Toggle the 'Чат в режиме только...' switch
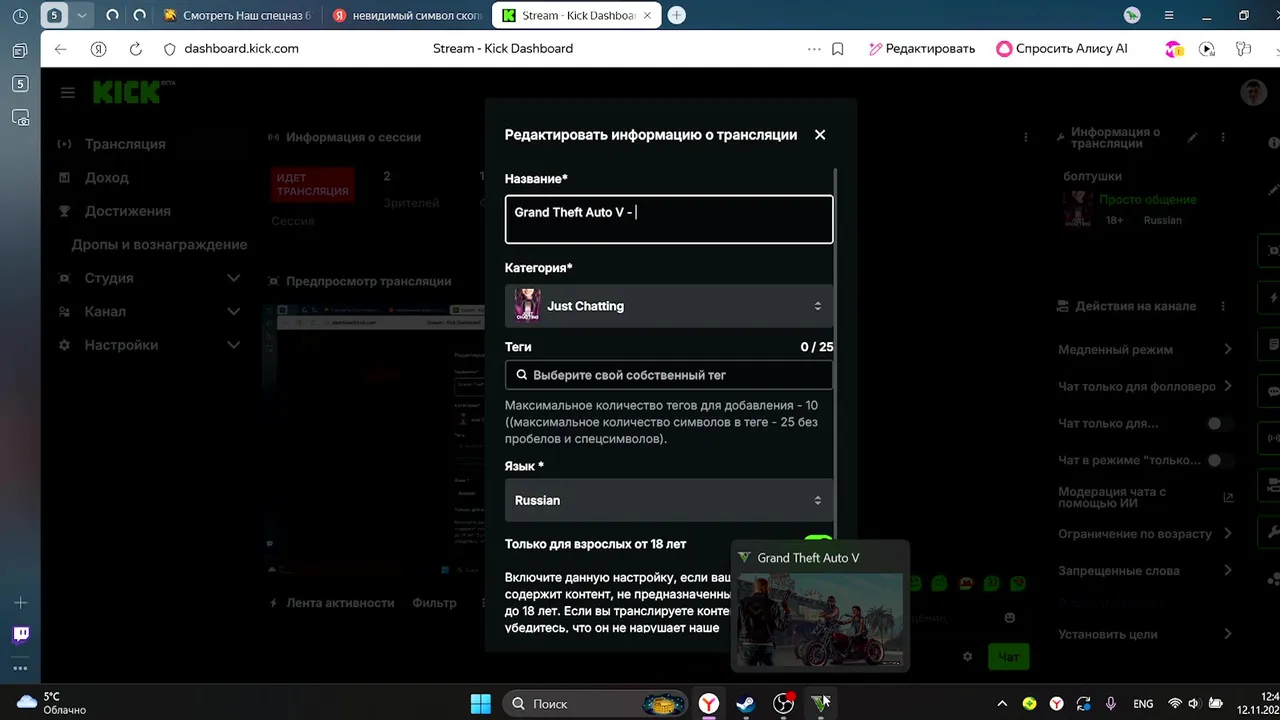The width and height of the screenshot is (1280, 720). (x=1218, y=461)
